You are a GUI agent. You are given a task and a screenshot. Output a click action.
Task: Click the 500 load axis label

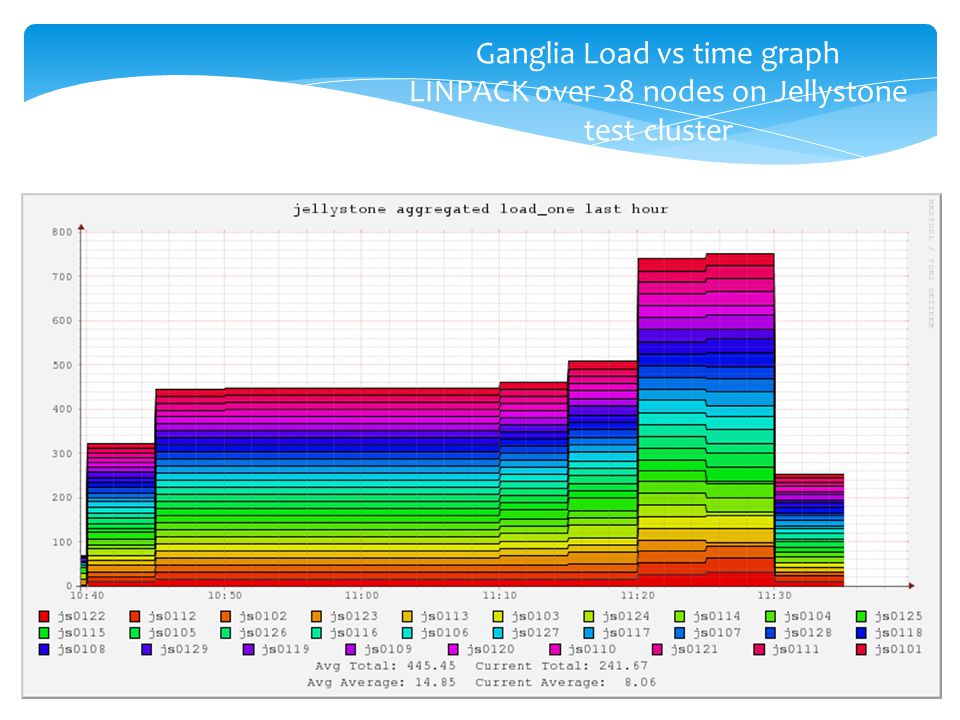pyautogui.click(x=62, y=365)
